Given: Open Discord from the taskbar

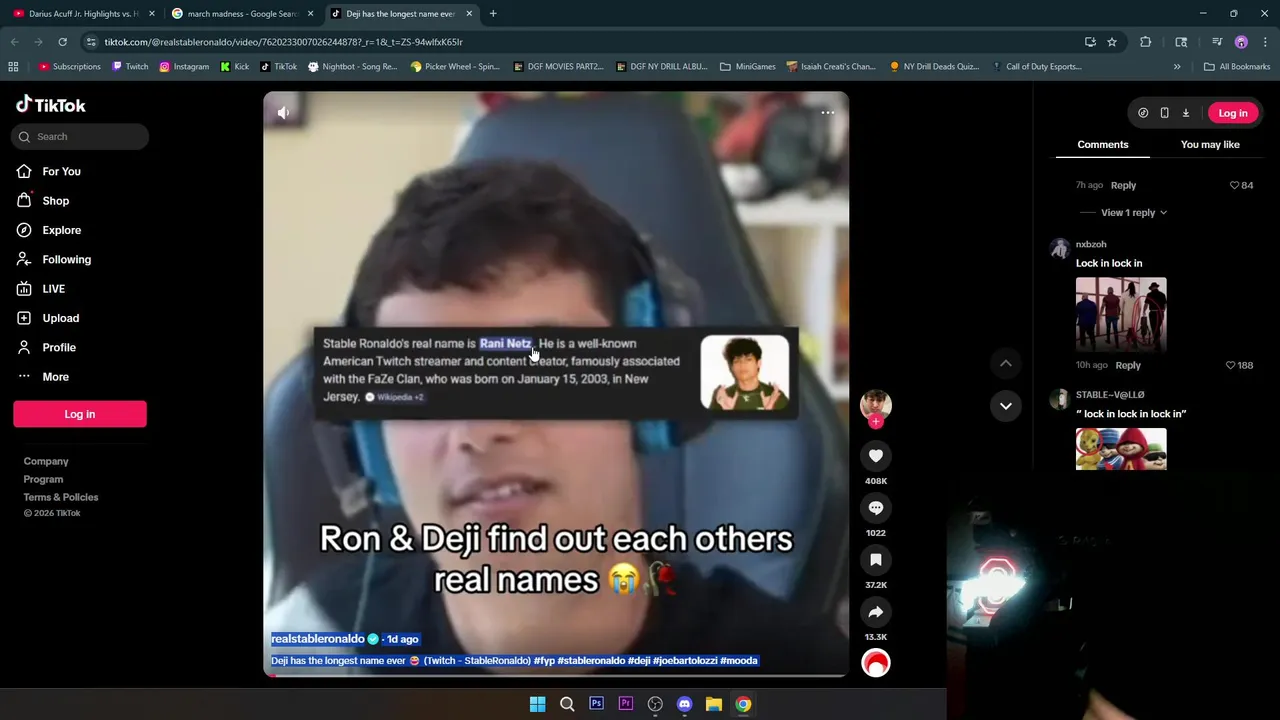Looking at the screenshot, I should (x=684, y=704).
